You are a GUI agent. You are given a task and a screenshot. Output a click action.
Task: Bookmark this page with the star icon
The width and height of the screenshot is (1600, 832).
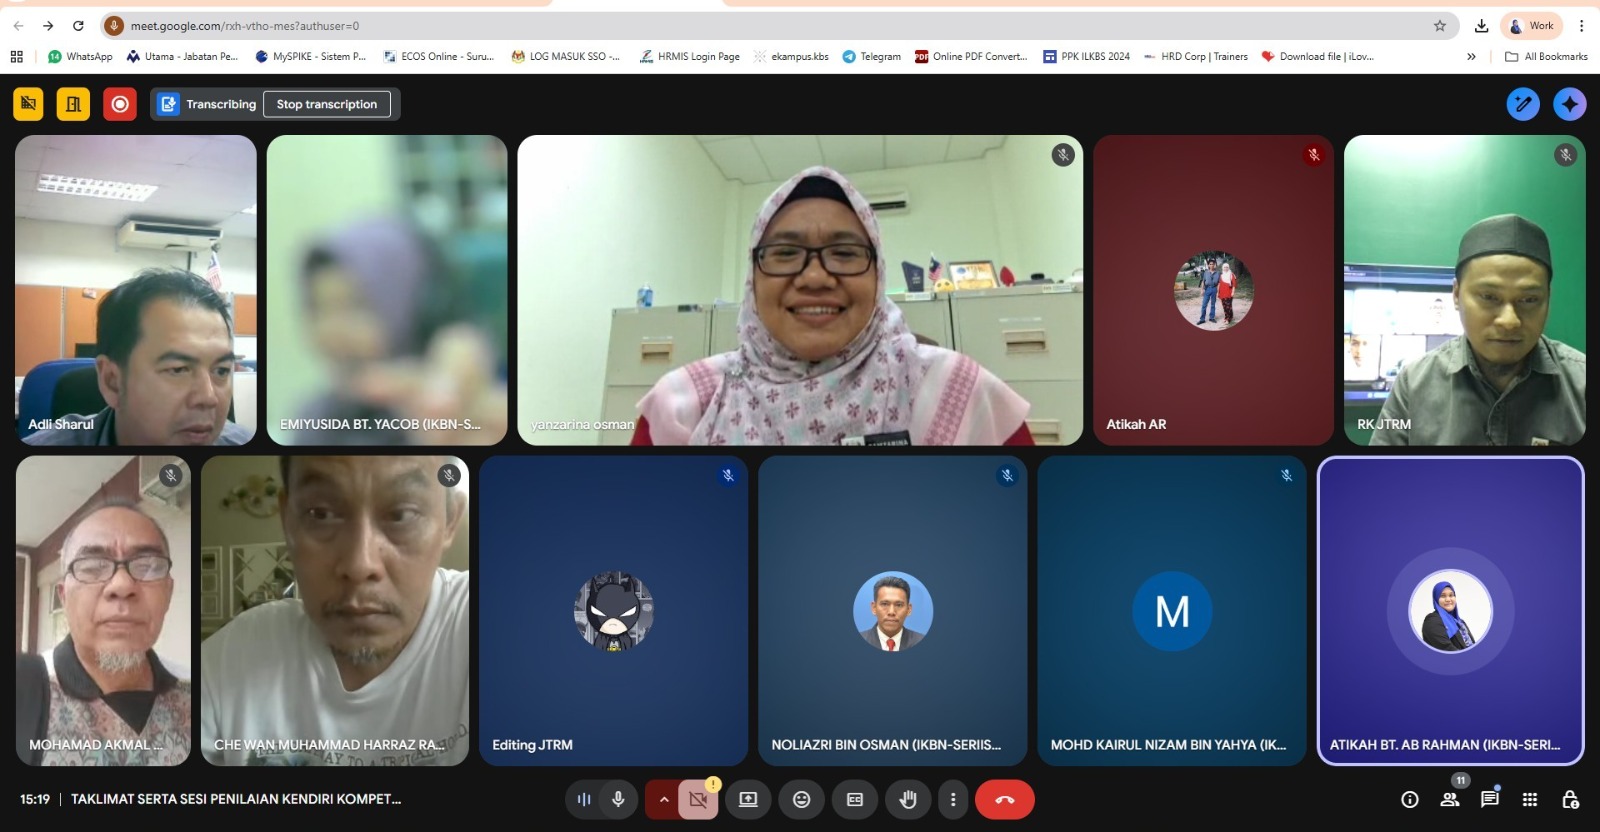pyautogui.click(x=1440, y=26)
